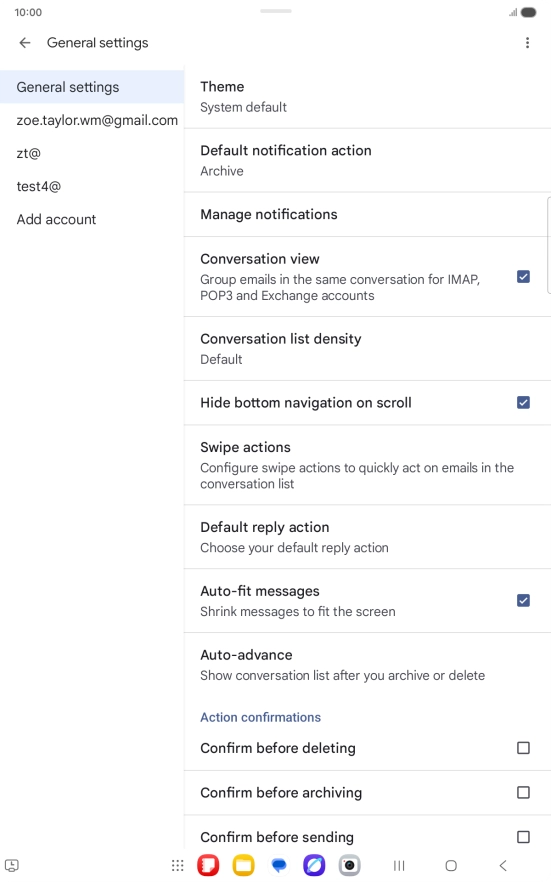Screen dimensions: 551x882
Task: Uncheck Hide bottom navigation on scroll
Action: click(x=523, y=402)
